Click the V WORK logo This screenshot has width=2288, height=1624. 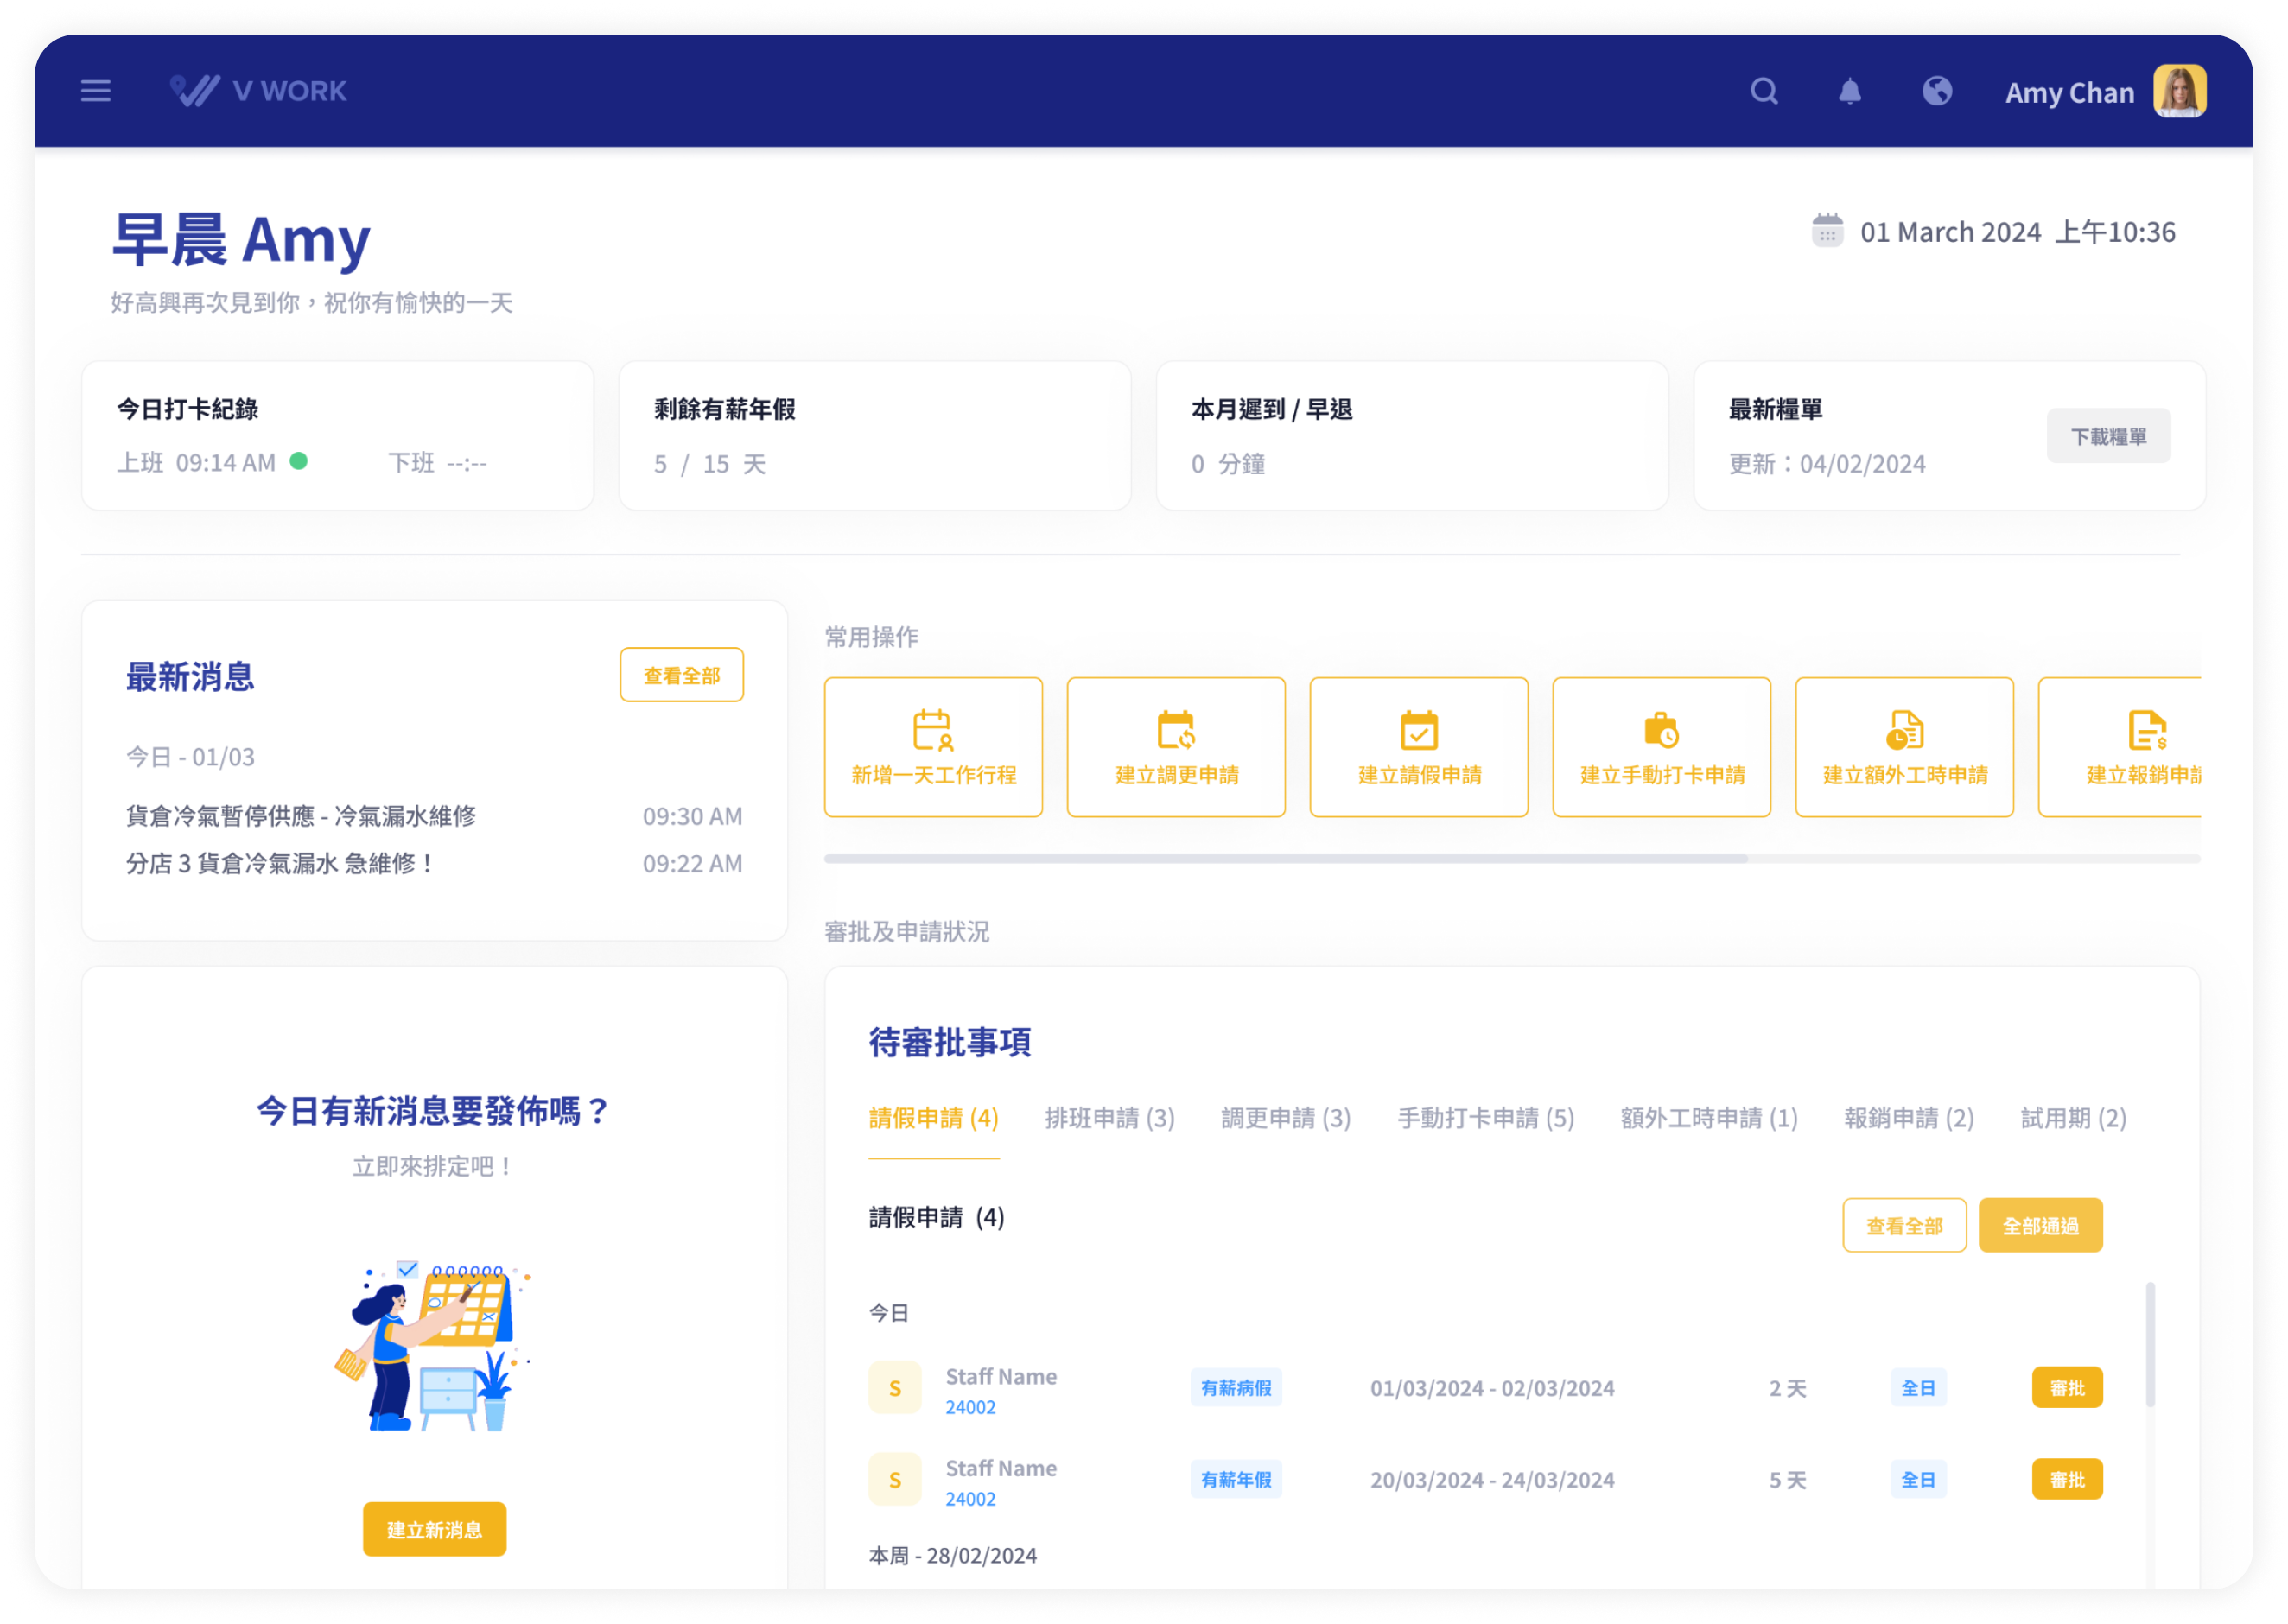click(x=259, y=91)
